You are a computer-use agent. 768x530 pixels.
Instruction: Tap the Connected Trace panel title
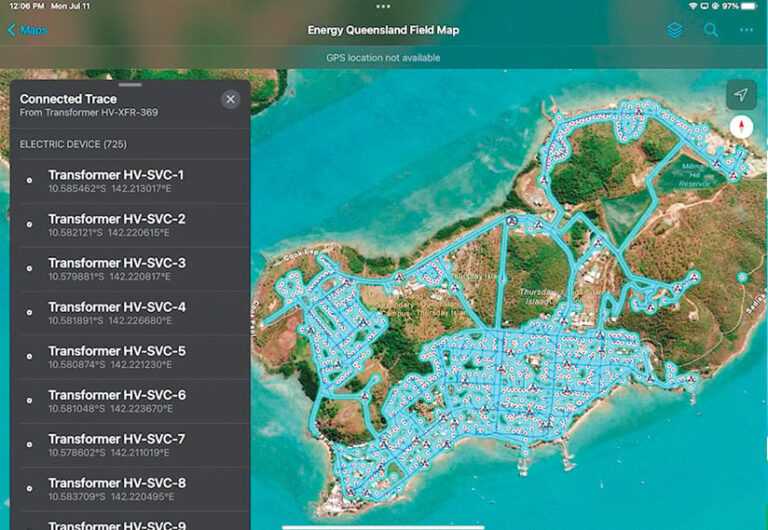tap(68, 99)
